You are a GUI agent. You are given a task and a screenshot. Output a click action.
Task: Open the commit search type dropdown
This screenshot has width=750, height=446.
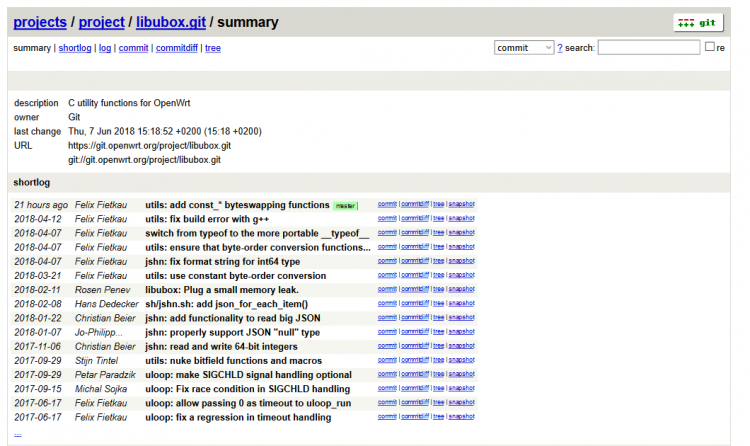click(524, 47)
